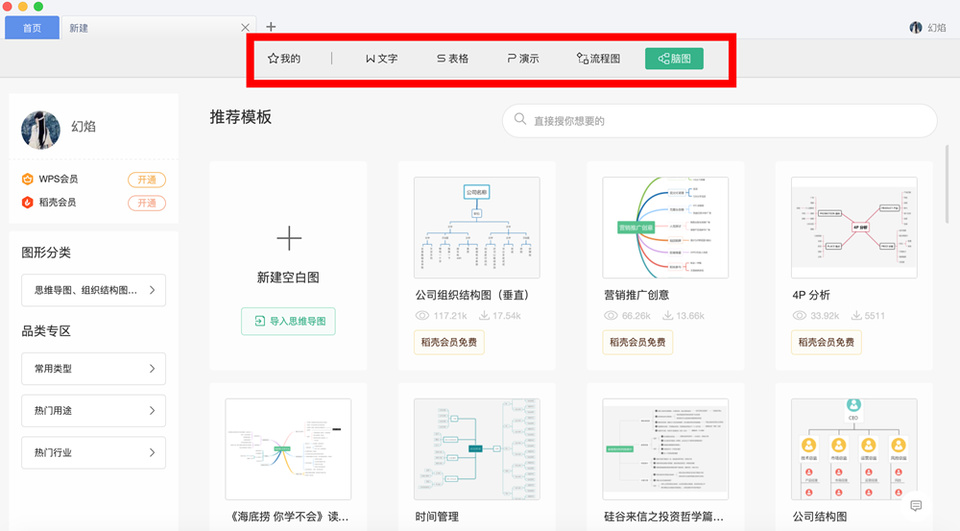960x531 pixels.
Task: Click the 时间管理 title text
Action: tap(437, 517)
